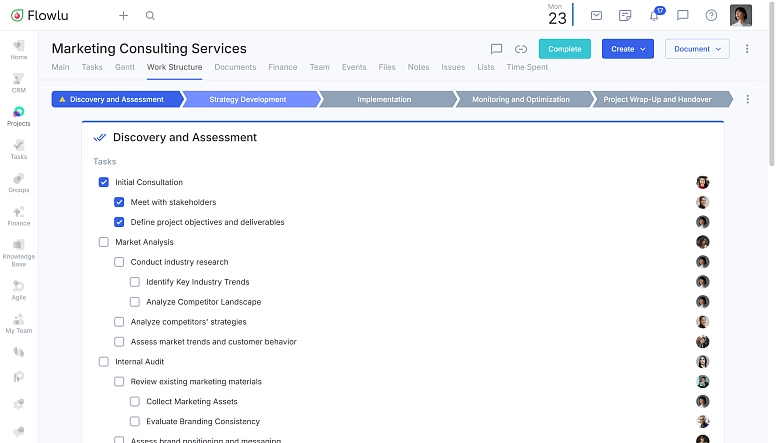Click the plus quick-add icon
This screenshot has width=776, height=443.
point(123,15)
